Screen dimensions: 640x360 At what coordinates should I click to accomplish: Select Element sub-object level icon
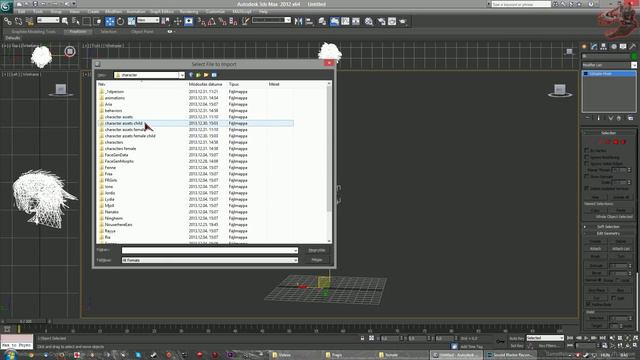(623, 142)
